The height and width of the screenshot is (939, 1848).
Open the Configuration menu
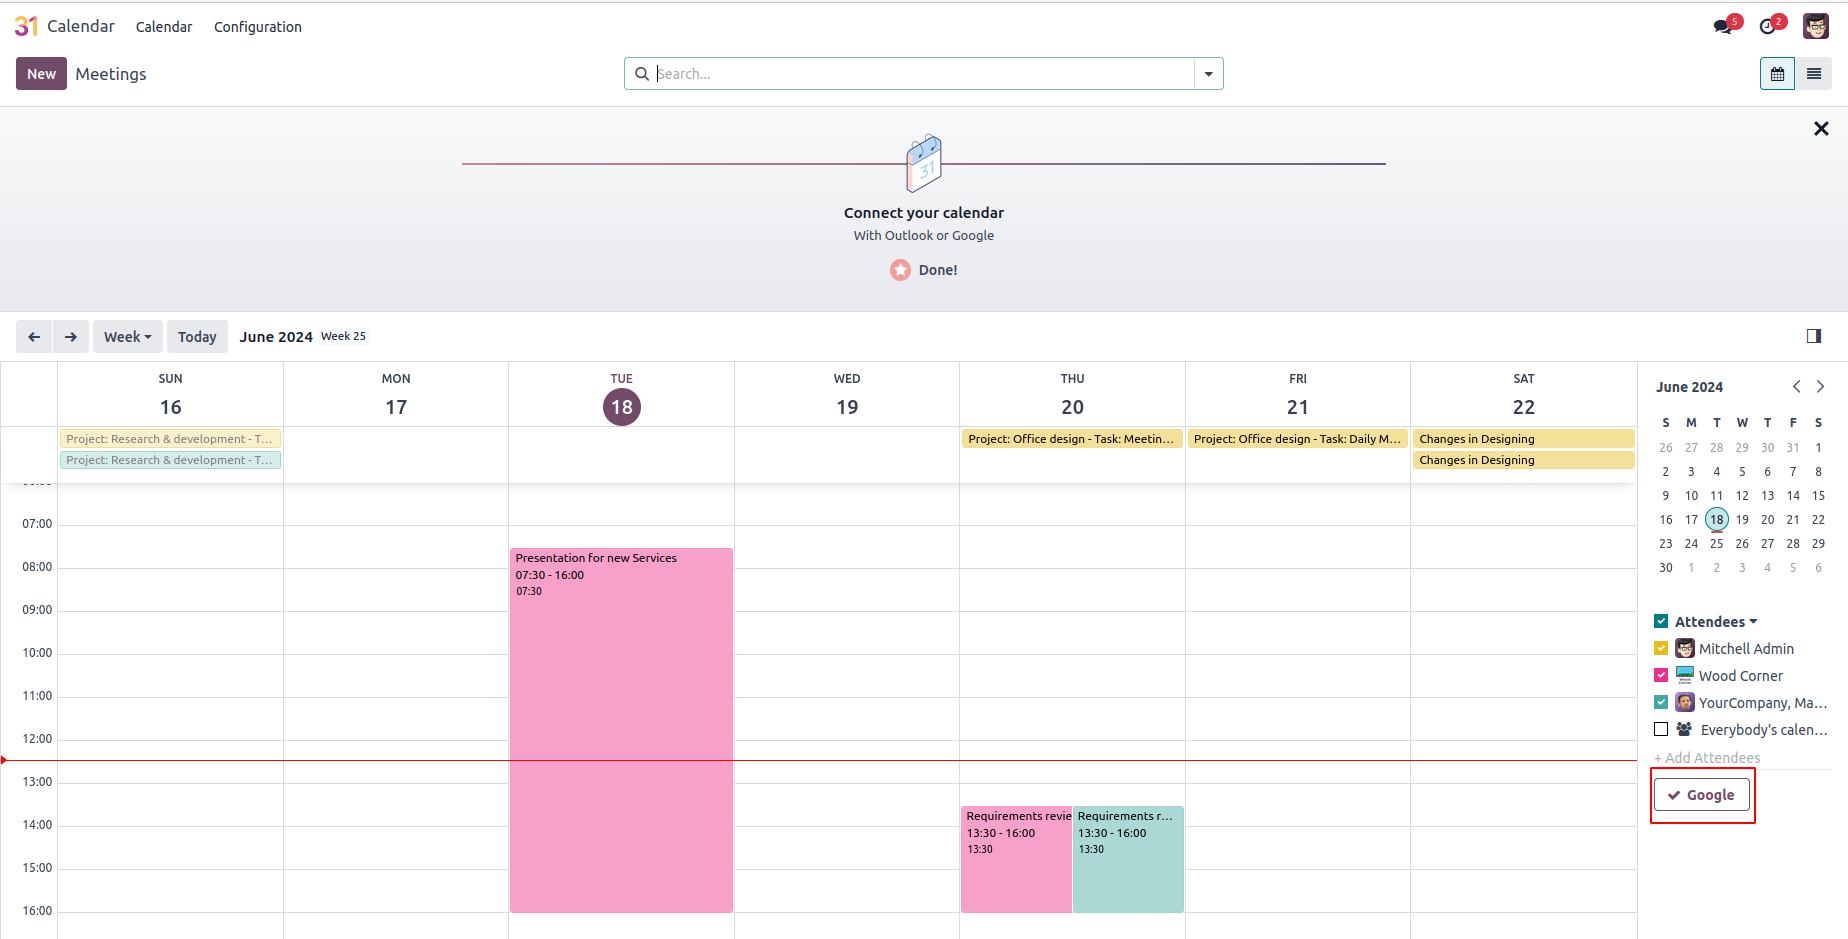pos(257,27)
